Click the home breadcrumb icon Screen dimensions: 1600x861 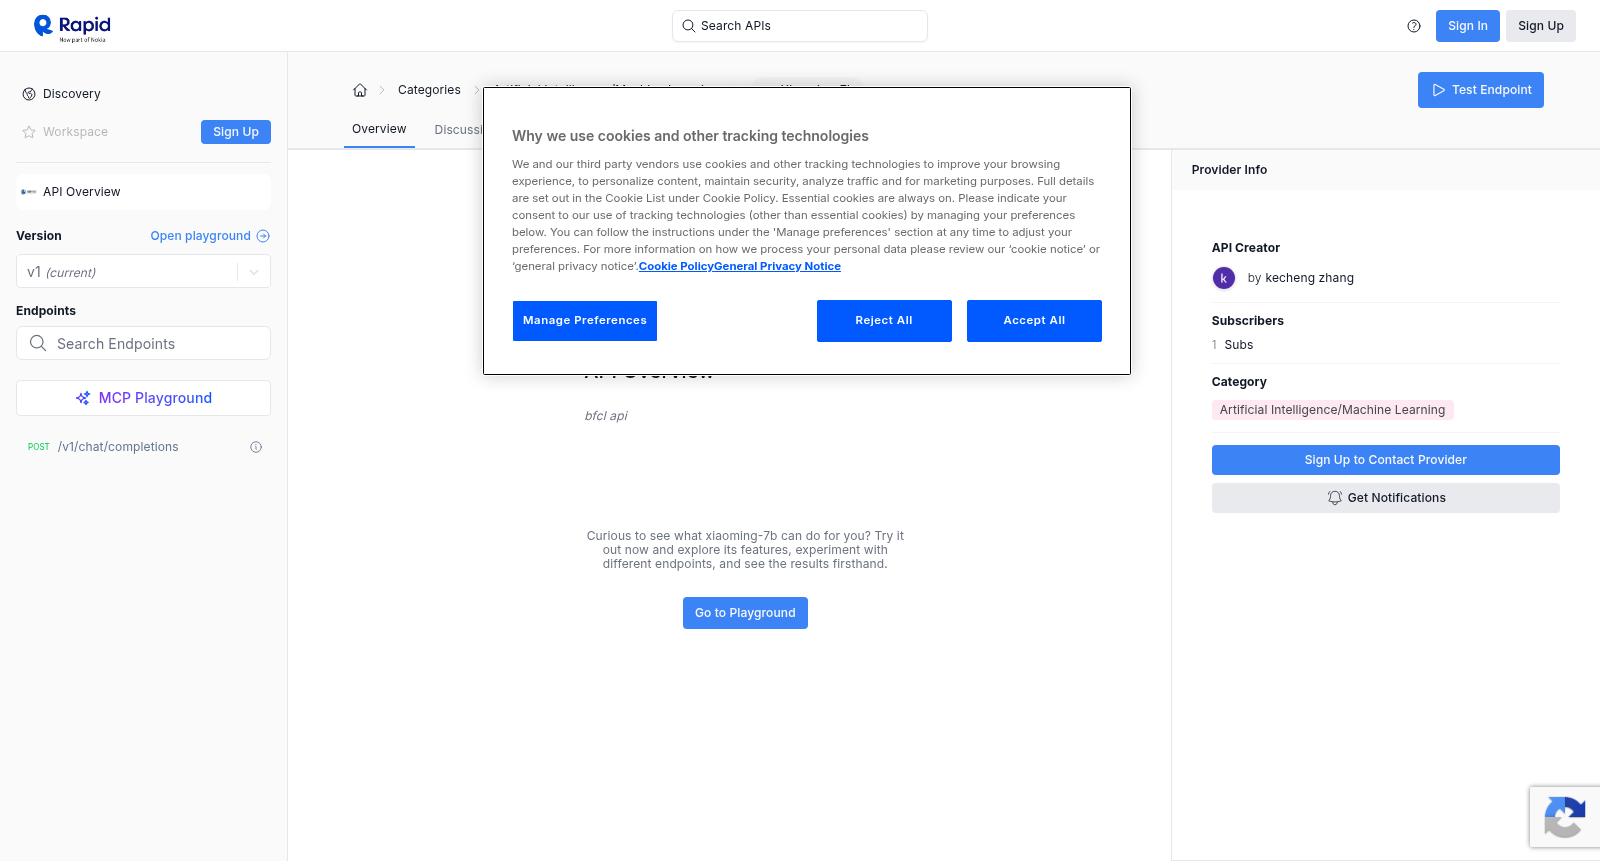(x=360, y=90)
